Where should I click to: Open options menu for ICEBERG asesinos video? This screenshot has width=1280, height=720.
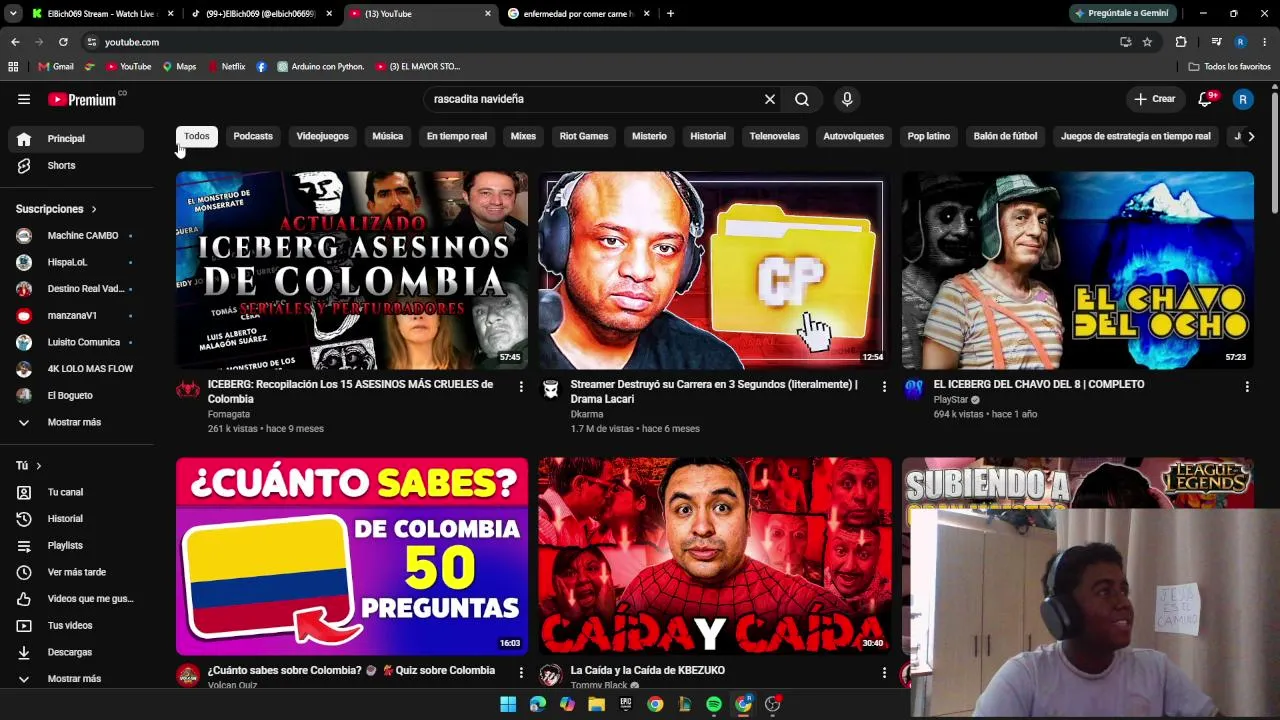pos(521,387)
